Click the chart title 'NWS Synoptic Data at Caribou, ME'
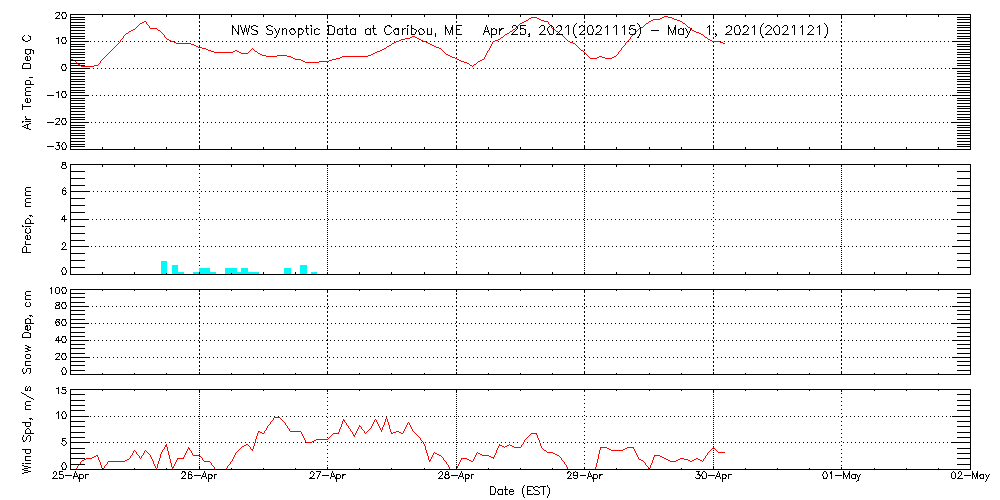This screenshot has height=500, width=1000. click(347, 30)
